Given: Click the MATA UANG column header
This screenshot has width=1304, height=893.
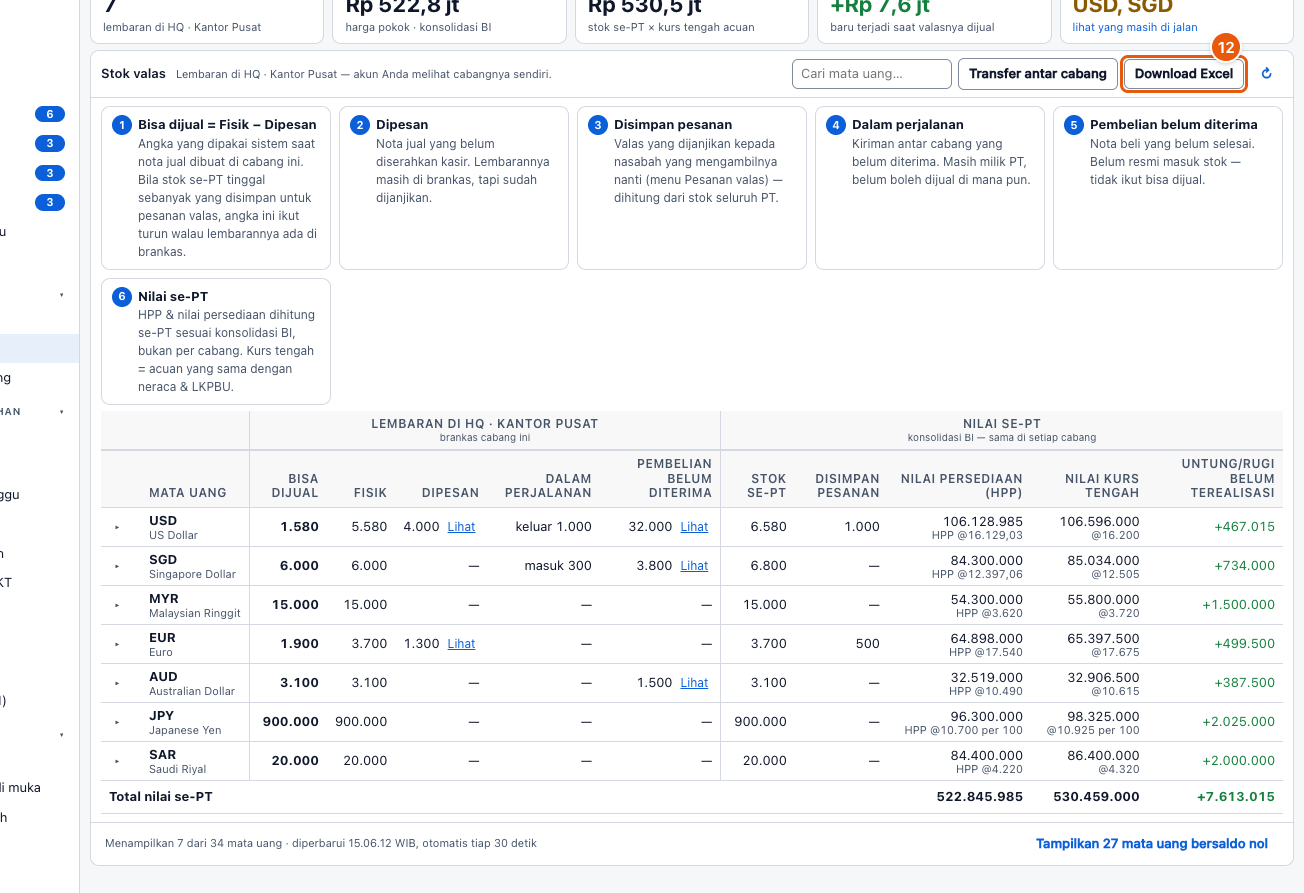Looking at the screenshot, I should click(188, 493).
